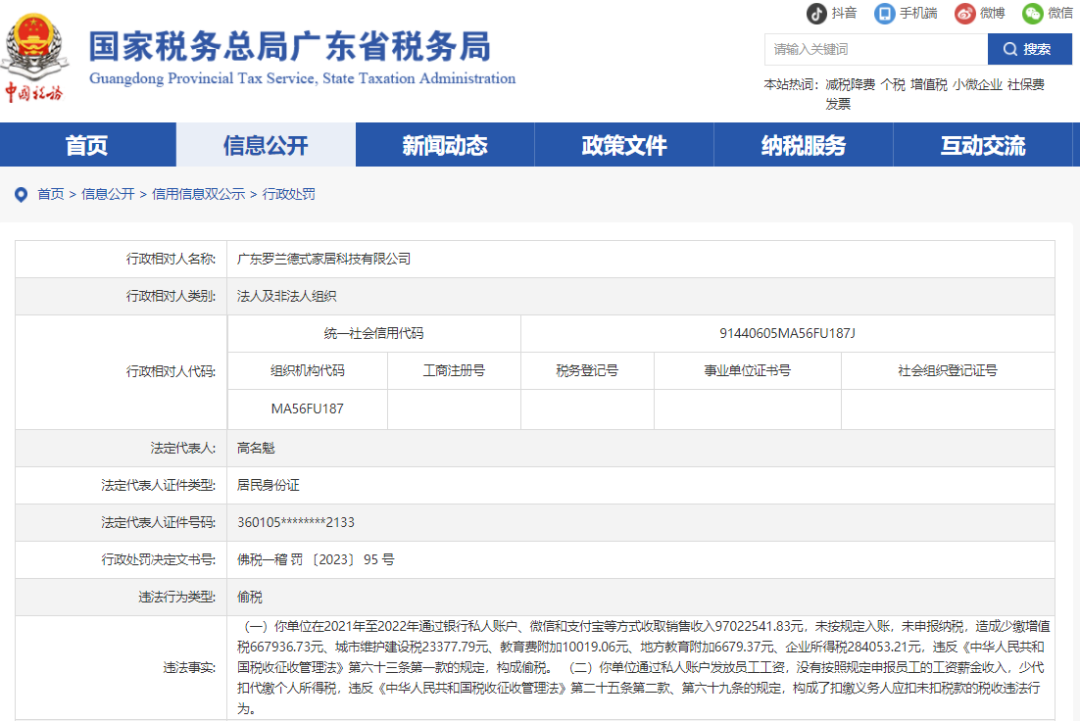Screen dimensions: 1080x721
Task: Click the location pin breadcrumb icon
Action: (21, 195)
